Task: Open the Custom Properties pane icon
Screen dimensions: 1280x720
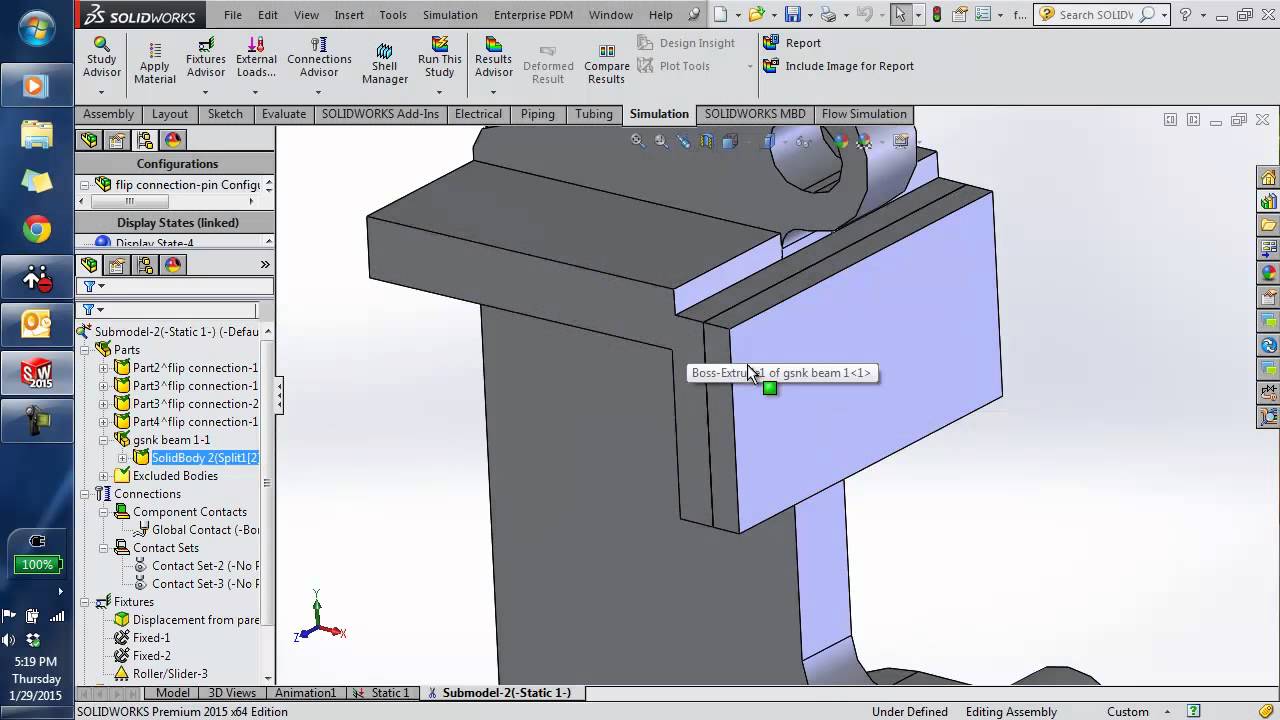Action: pos(1269,297)
